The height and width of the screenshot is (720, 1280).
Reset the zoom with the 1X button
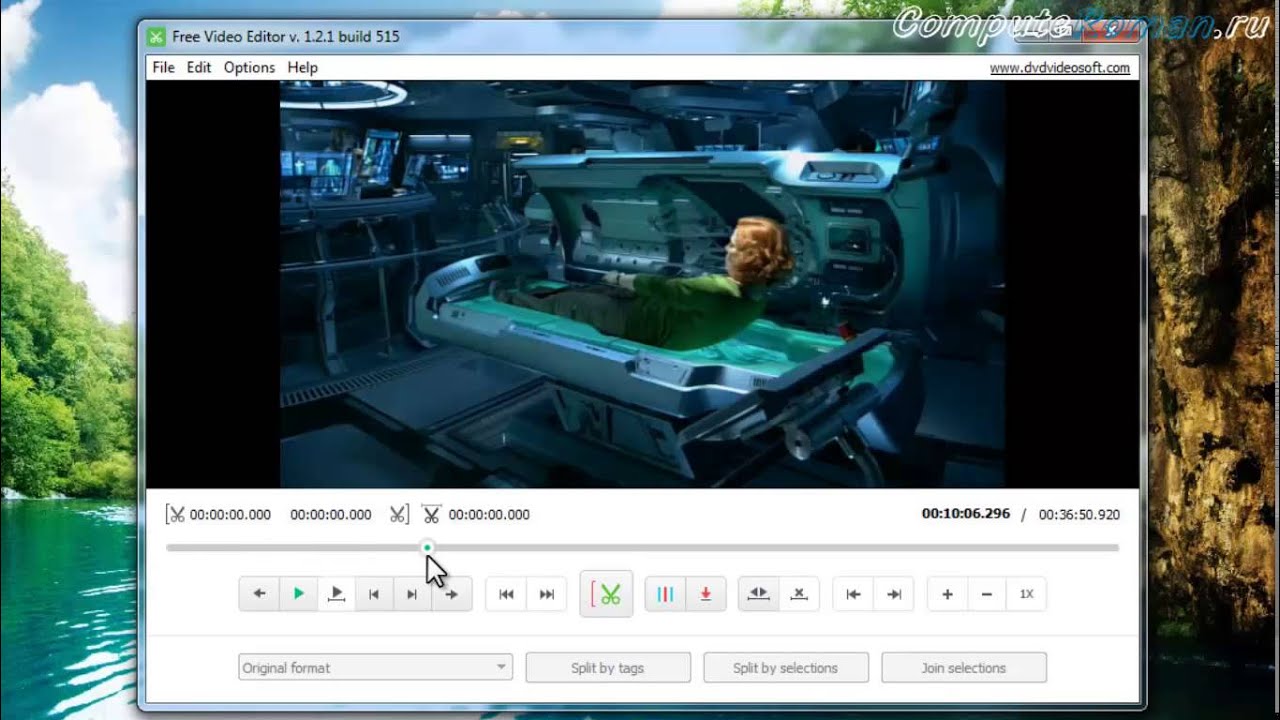pos(1026,594)
